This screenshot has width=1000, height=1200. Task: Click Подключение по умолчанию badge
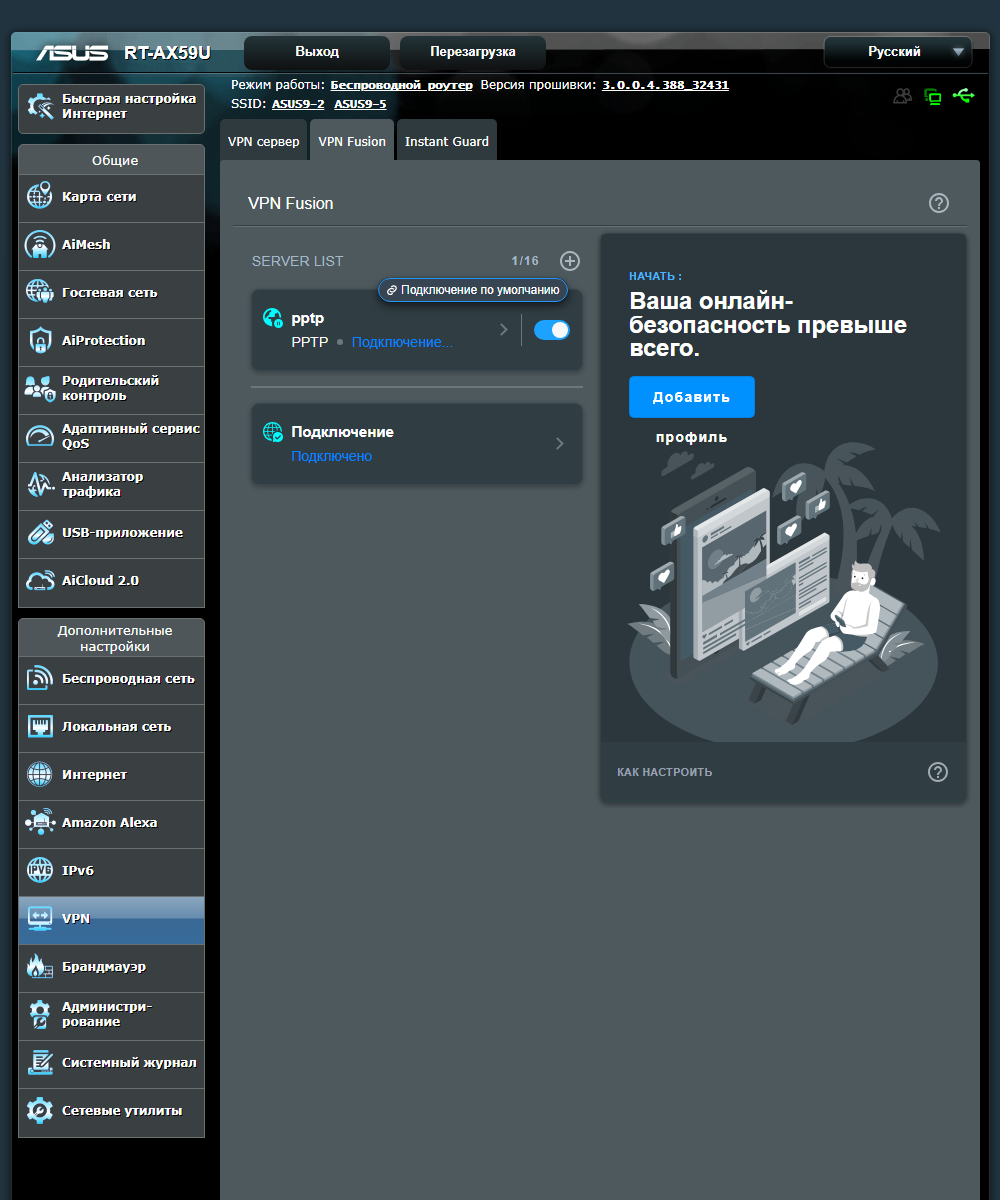(473, 290)
